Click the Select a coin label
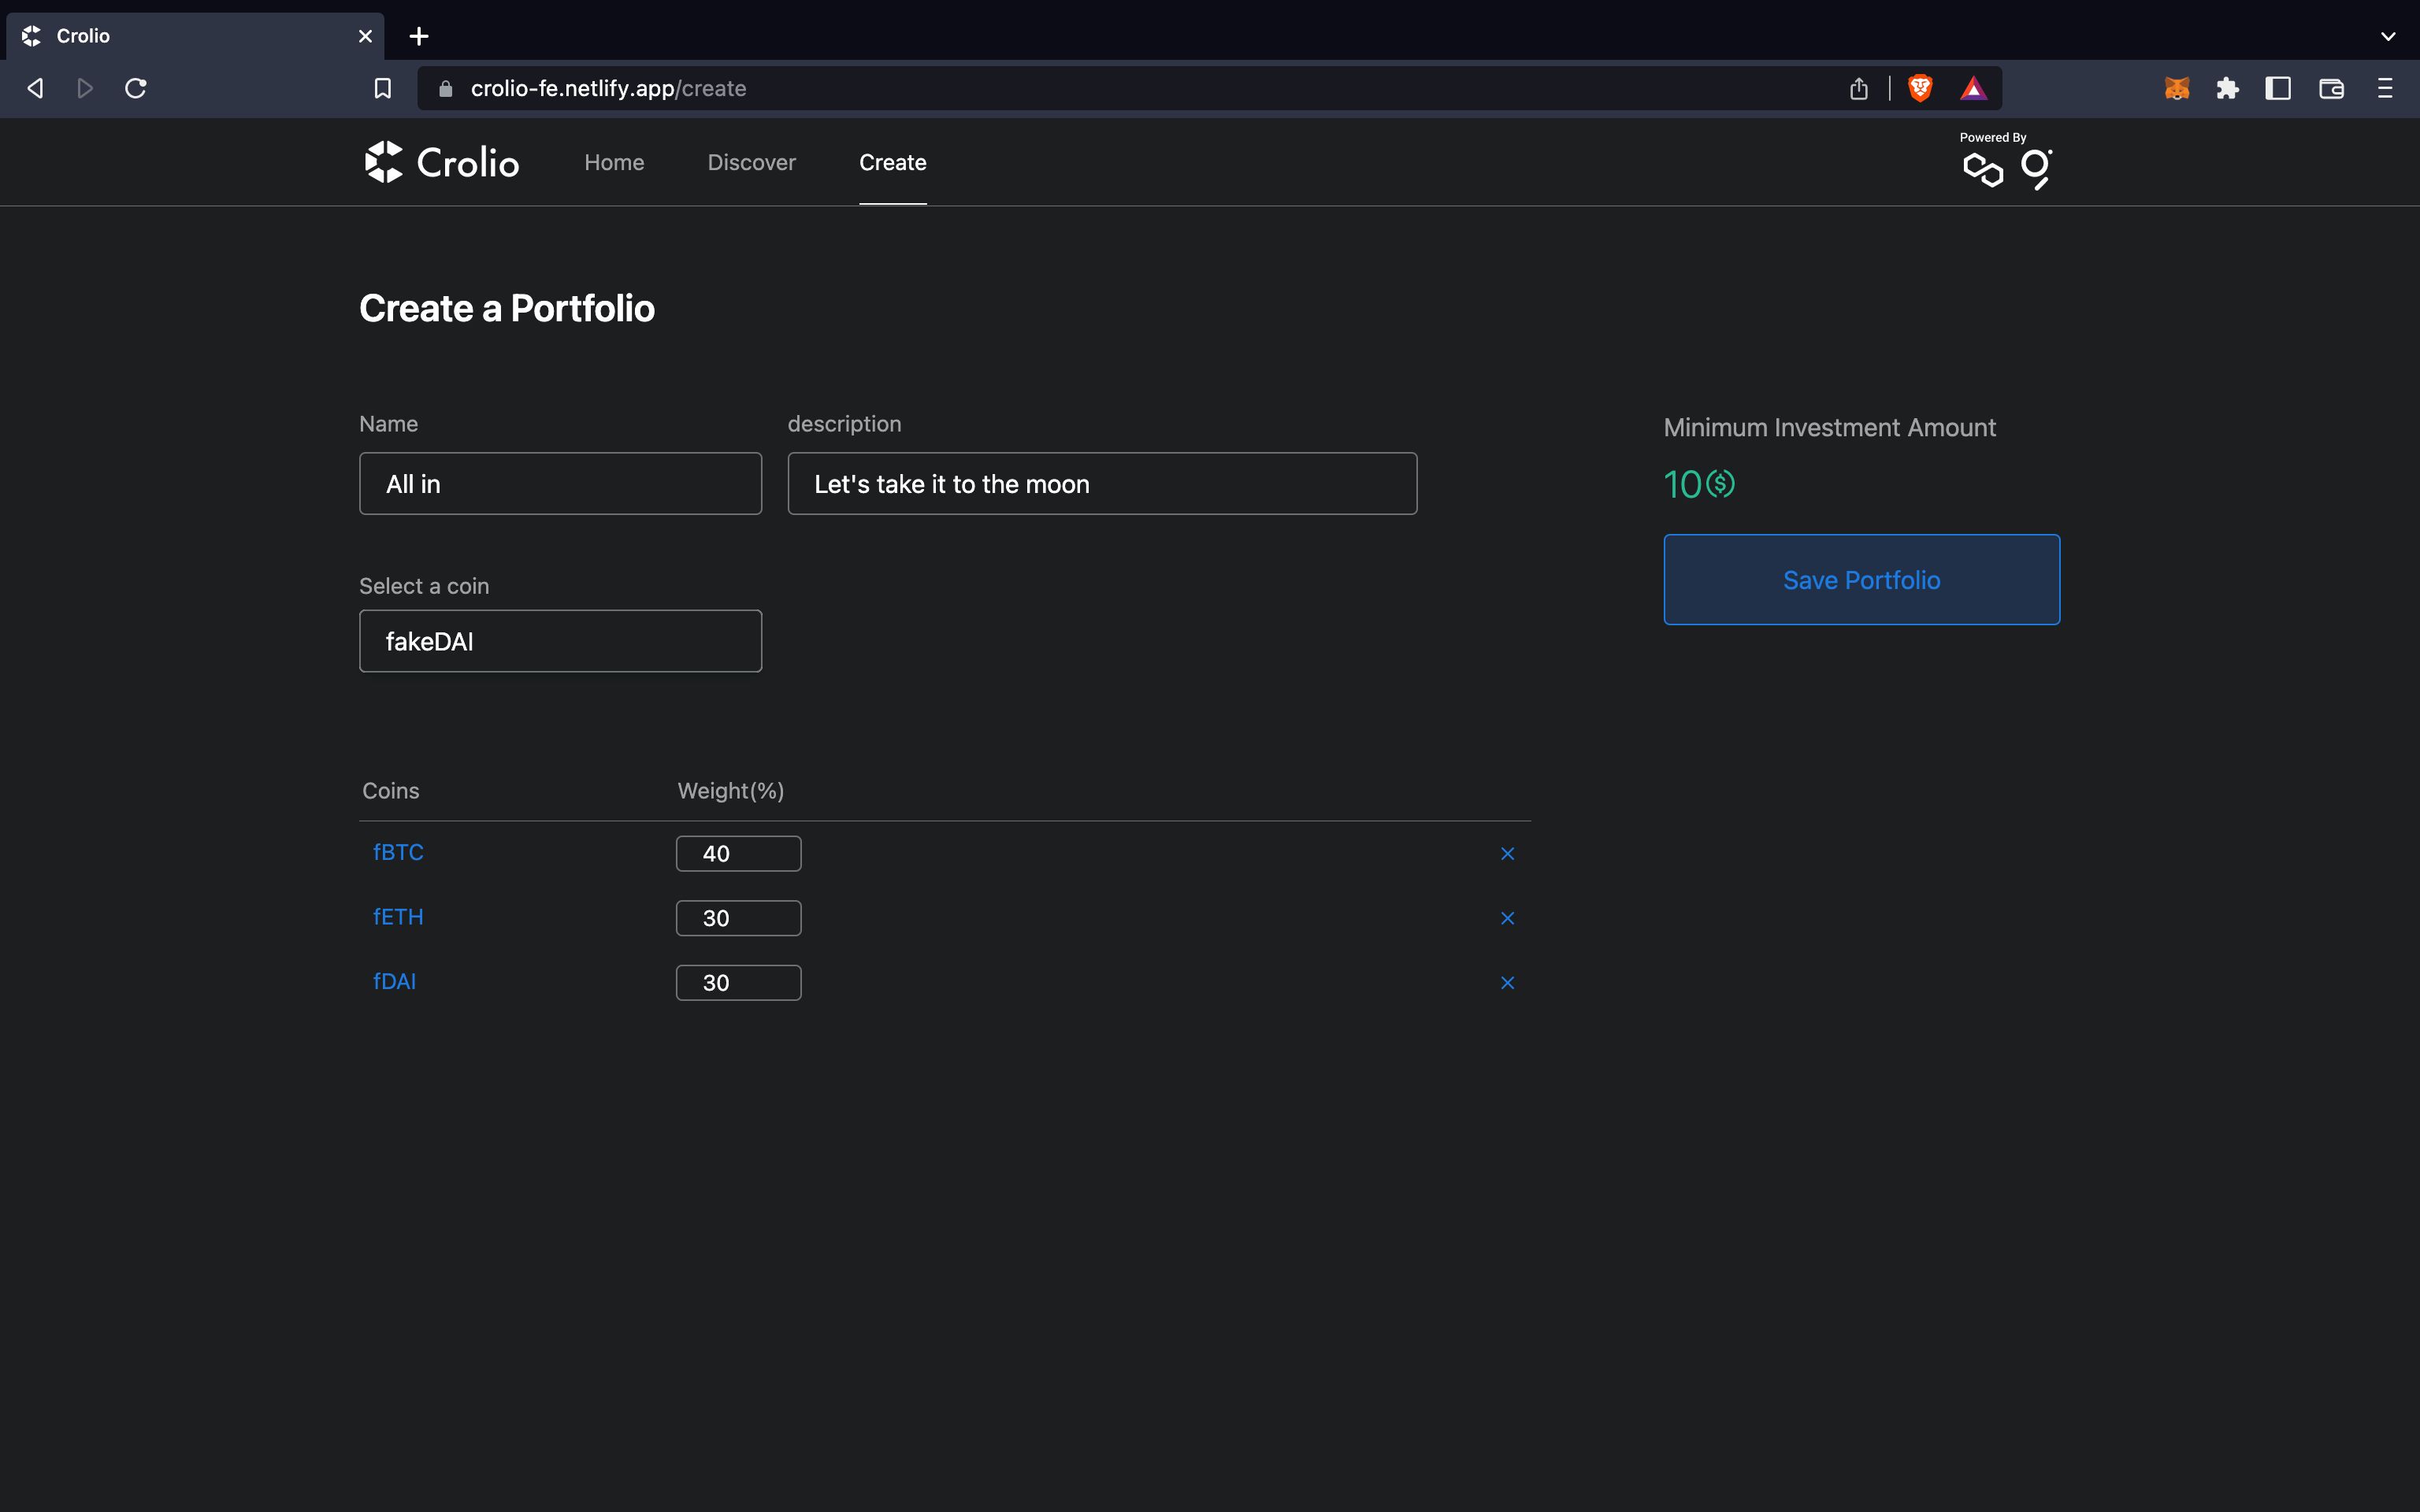 [x=424, y=586]
